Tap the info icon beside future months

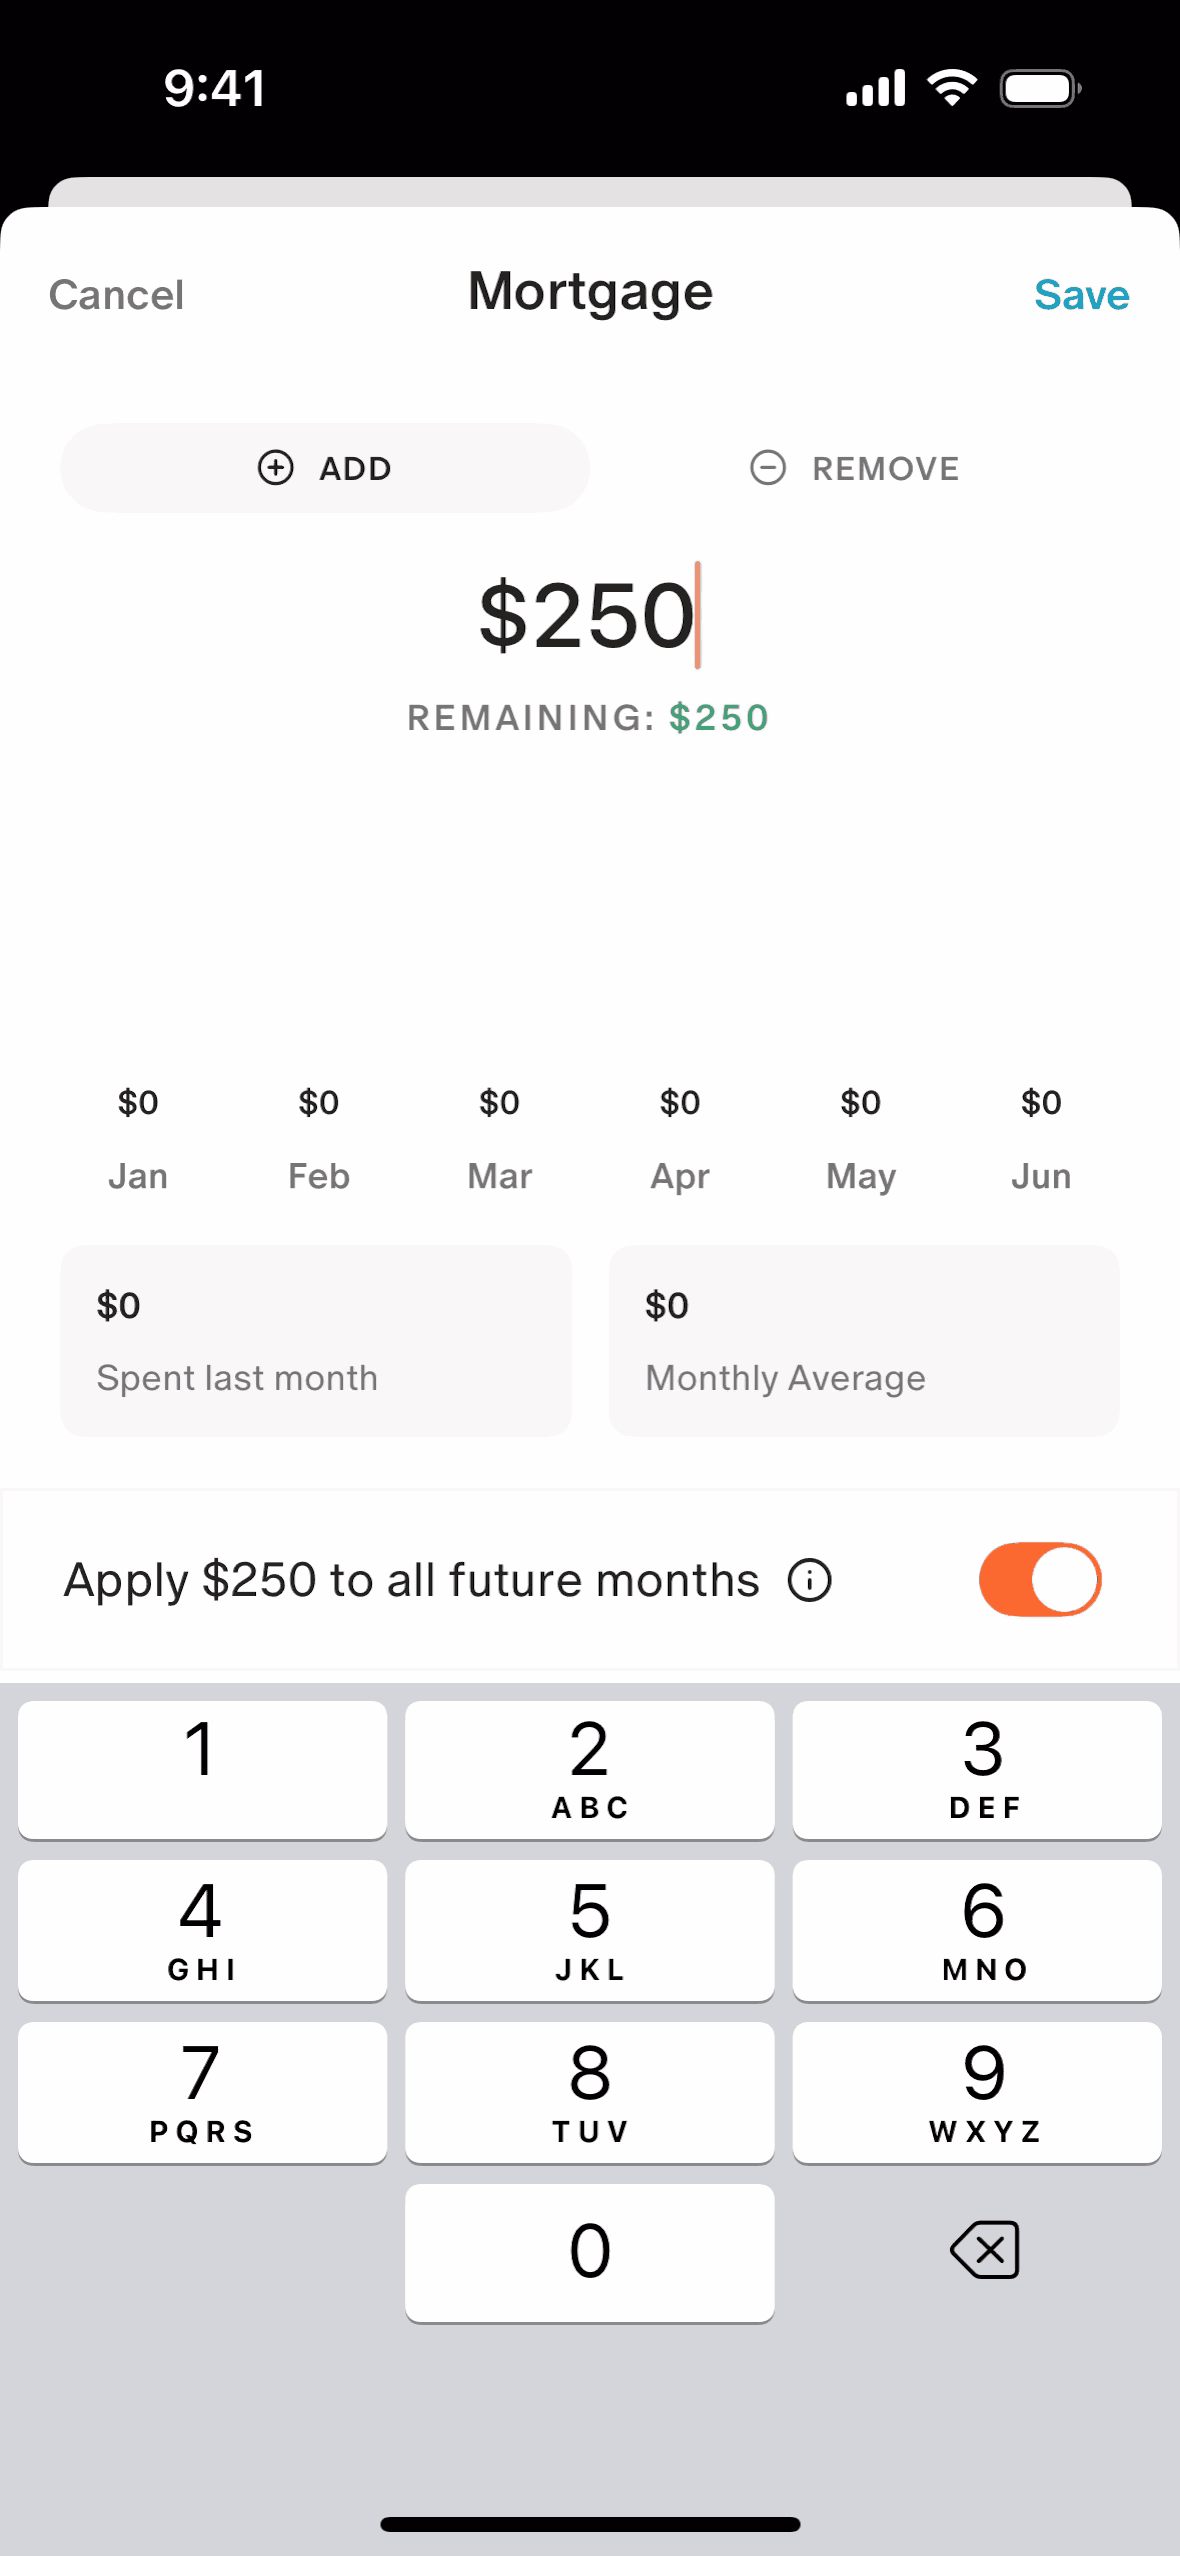[x=809, y=1581]
